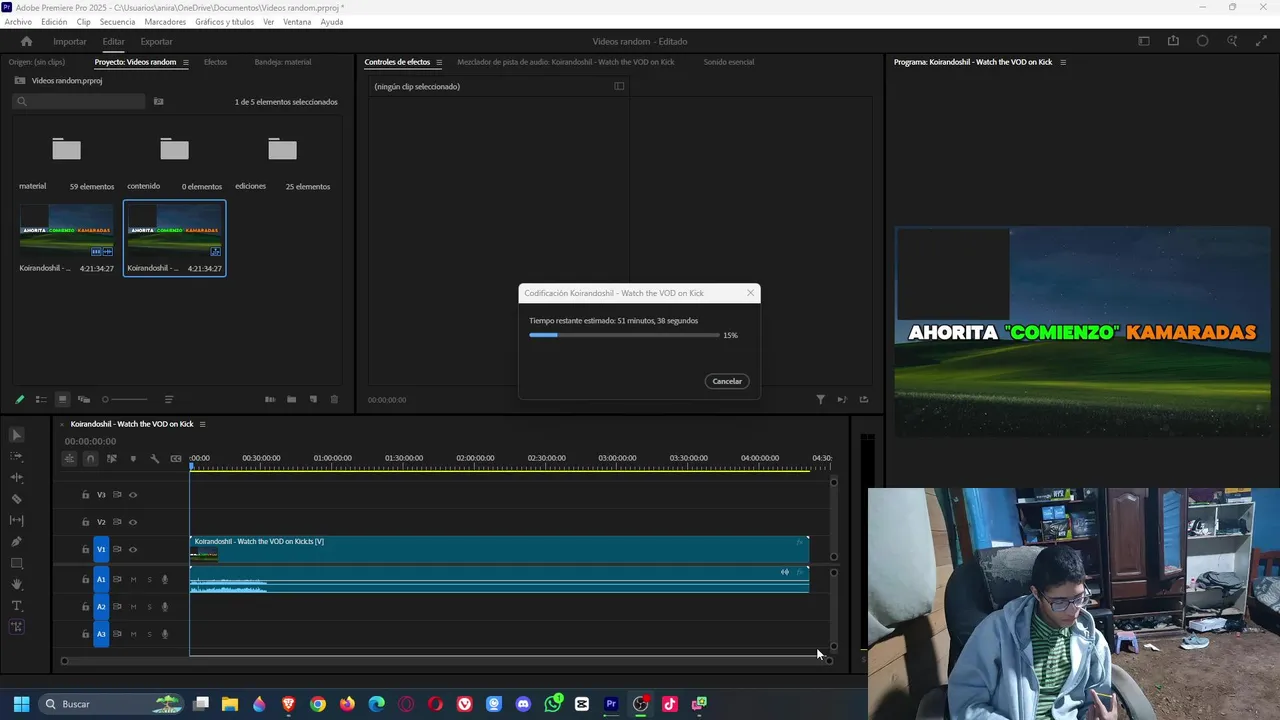Viewport: 1280px width, 720px height.
Task: Click the closed captions CC track icon
Action: [x=176, y=459]
